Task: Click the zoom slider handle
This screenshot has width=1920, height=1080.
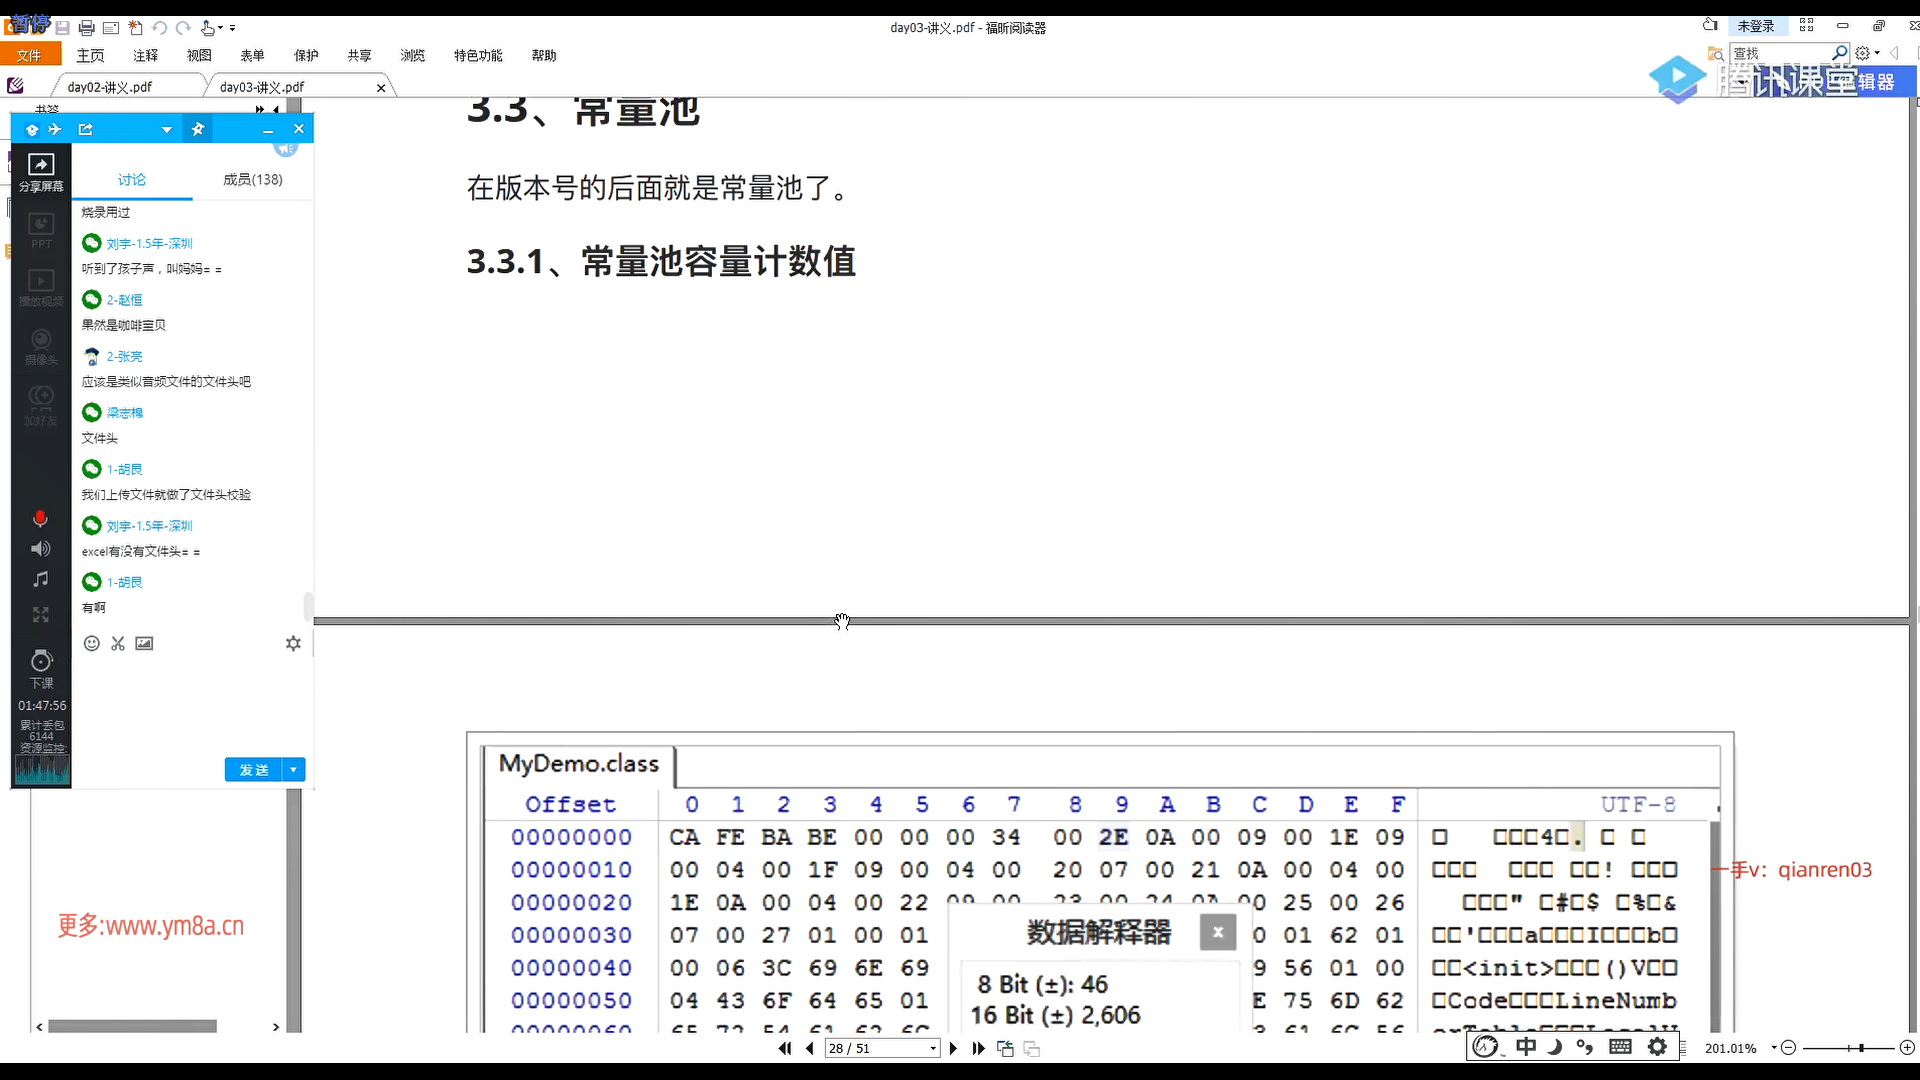Action: click(x=1861, y=1048)
